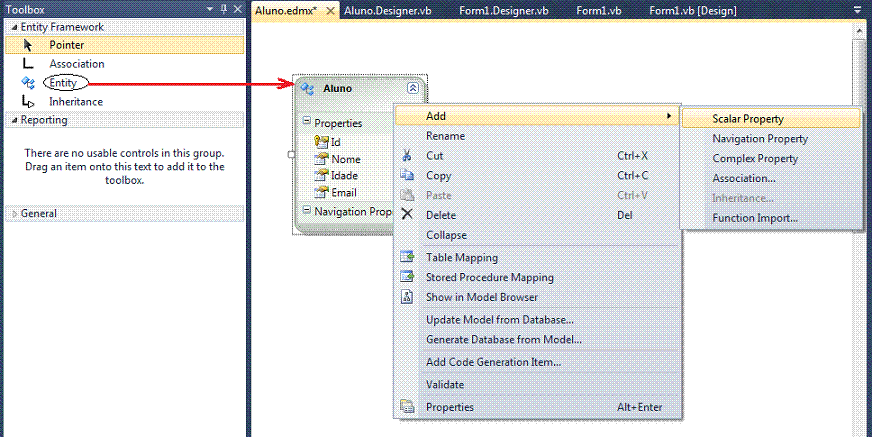
Task: Switch to Aluno.Designer.vb tab
Action: pos(387,11)
